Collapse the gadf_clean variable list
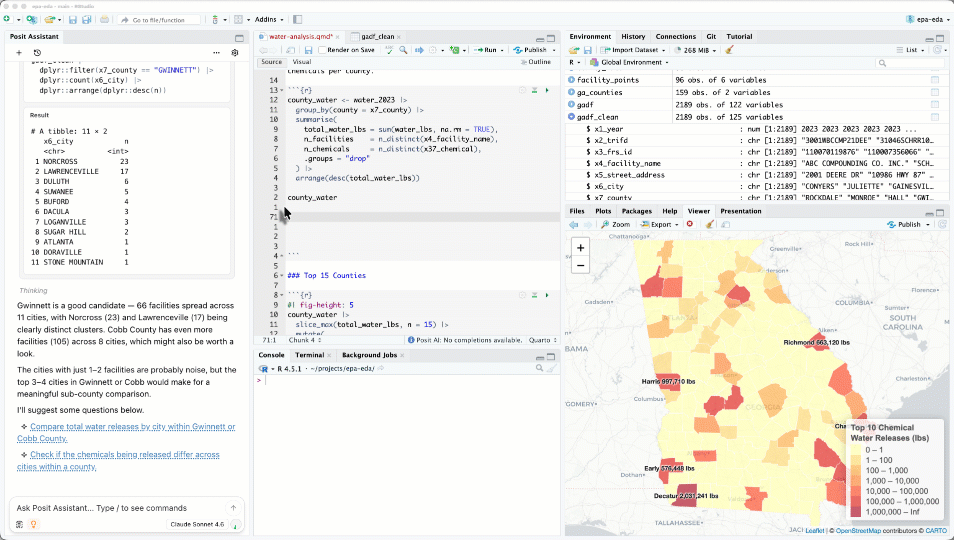The image size is (954, 540). [571, 117]
